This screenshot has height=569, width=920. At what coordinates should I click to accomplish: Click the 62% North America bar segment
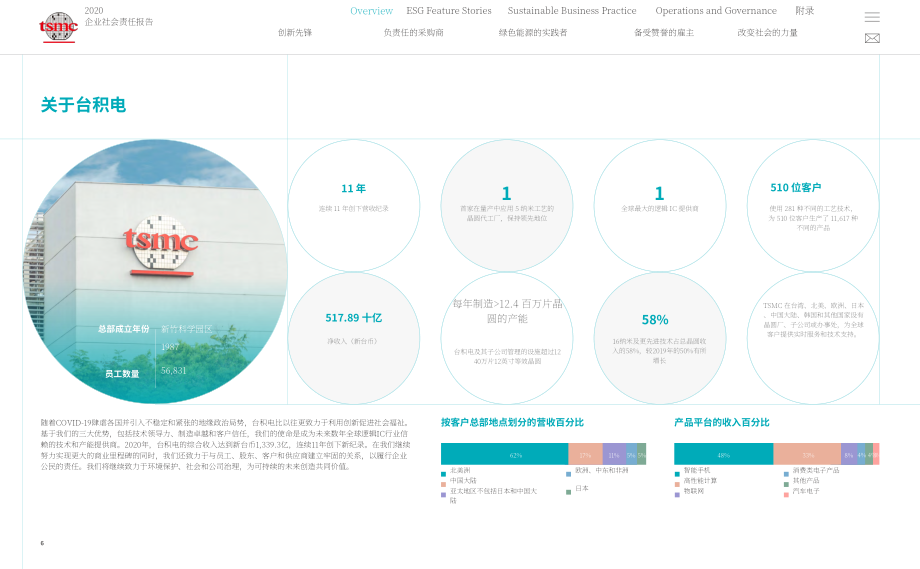click(505, 455)
